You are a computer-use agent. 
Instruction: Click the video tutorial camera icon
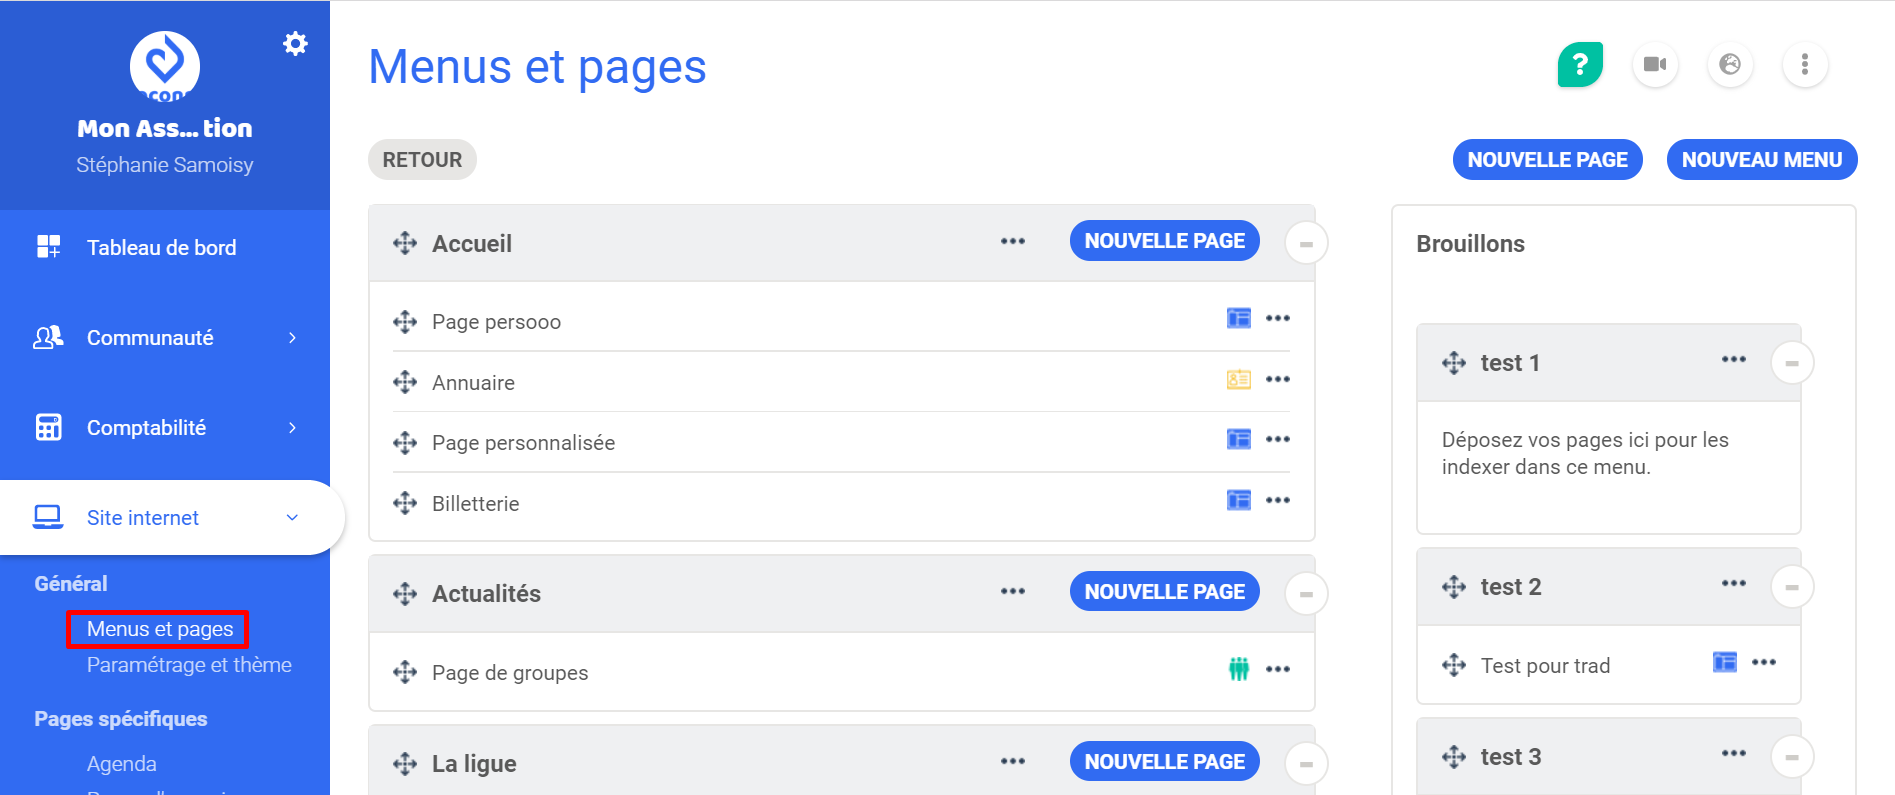tap(1655, 64)
